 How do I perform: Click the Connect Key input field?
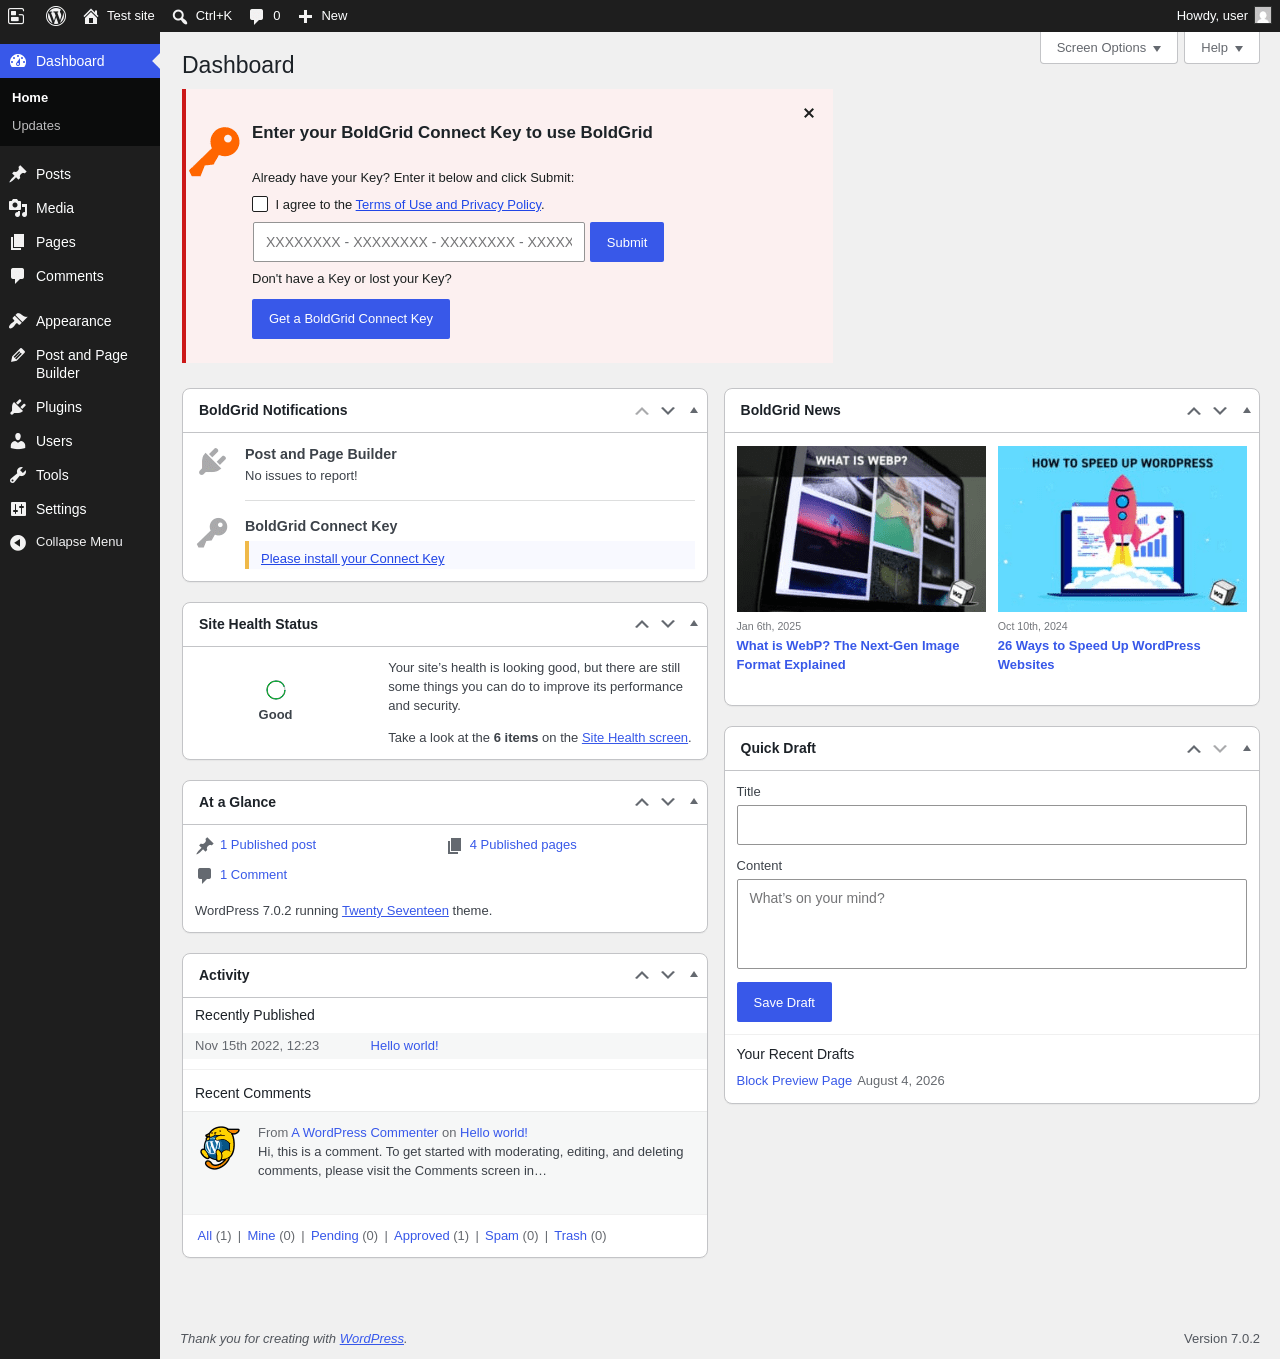tap(419, 242)
